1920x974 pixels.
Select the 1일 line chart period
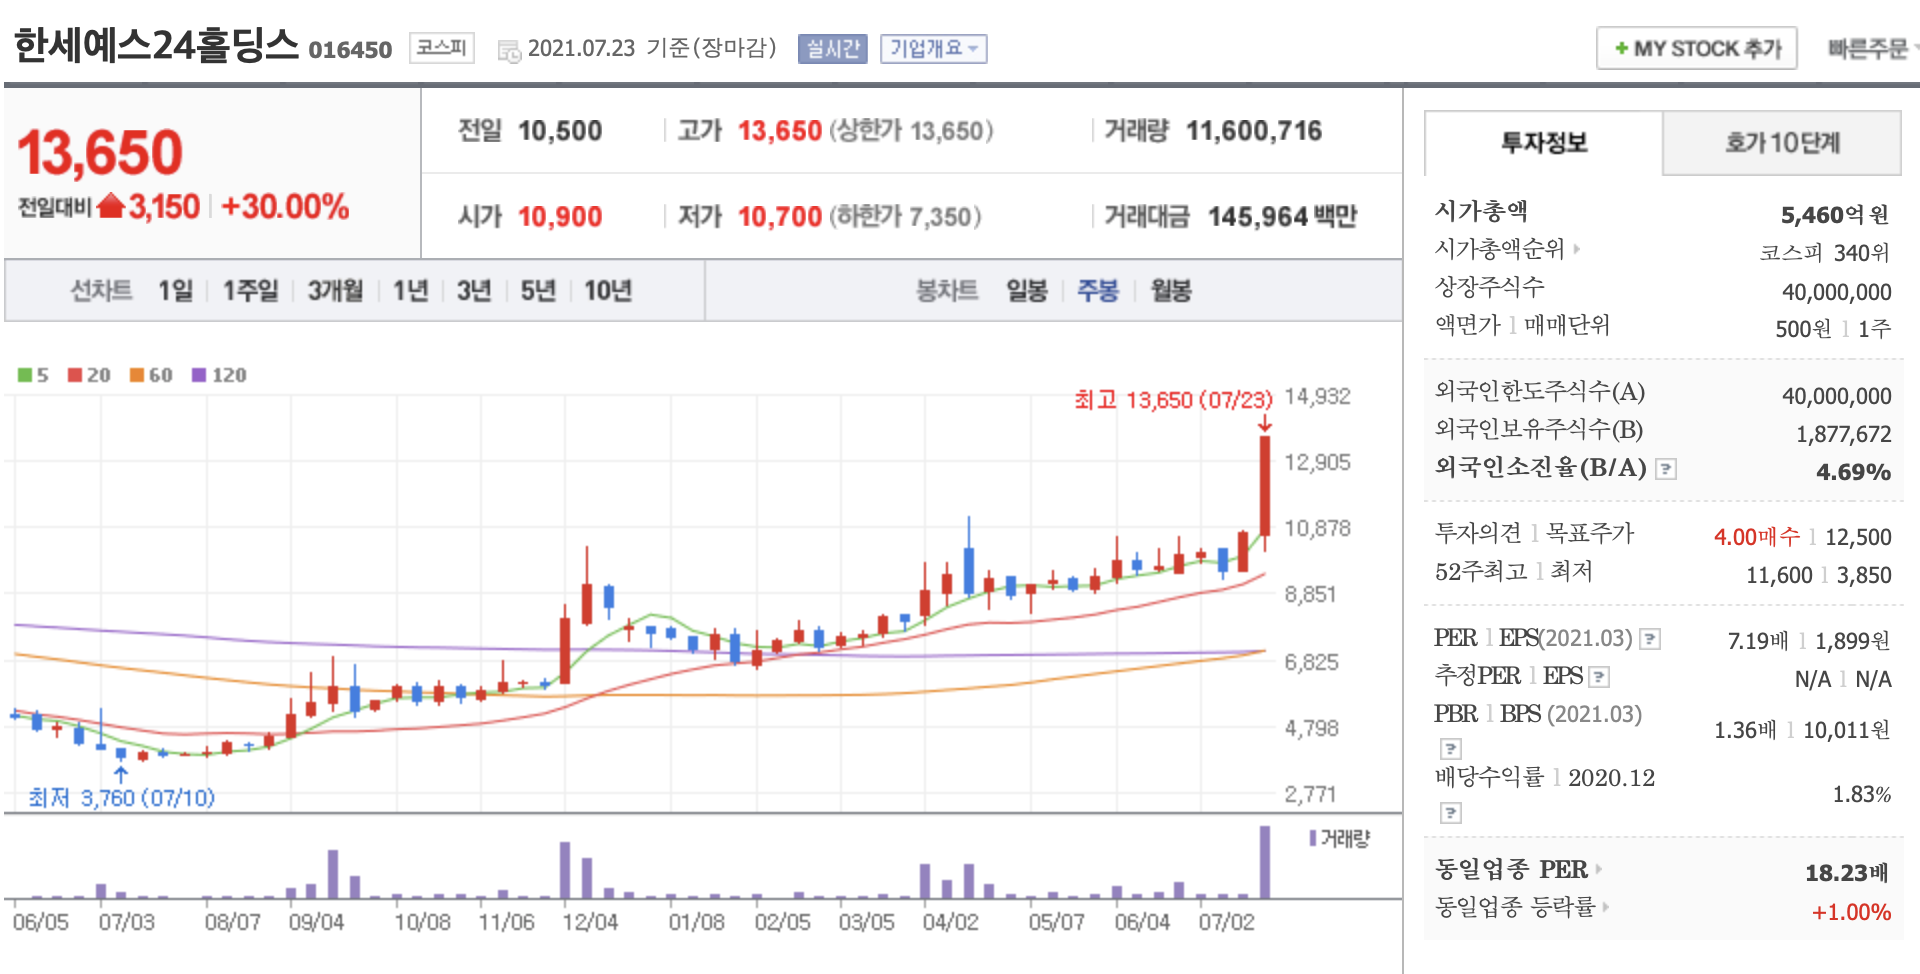tap(175, 291)
